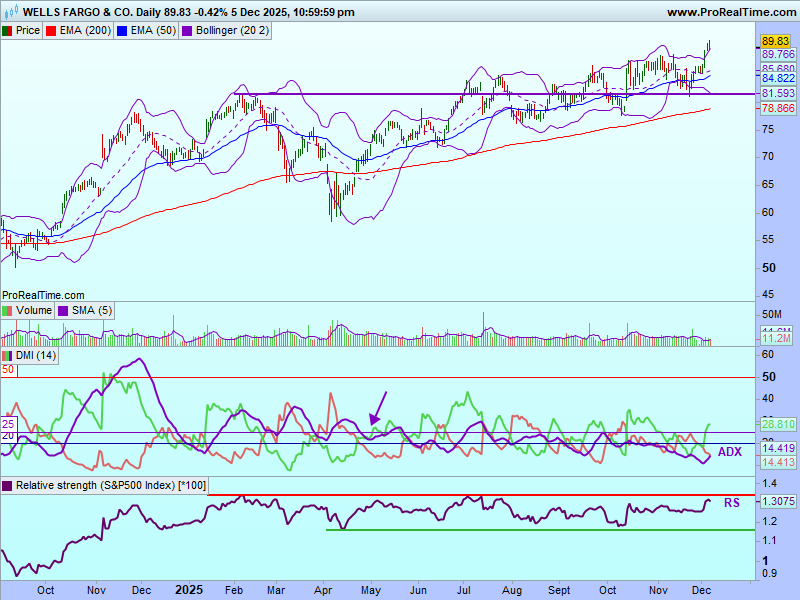Click the 81.593 purple horizontal line label
The height and width of the screenshot is (600, 800).
778,94
